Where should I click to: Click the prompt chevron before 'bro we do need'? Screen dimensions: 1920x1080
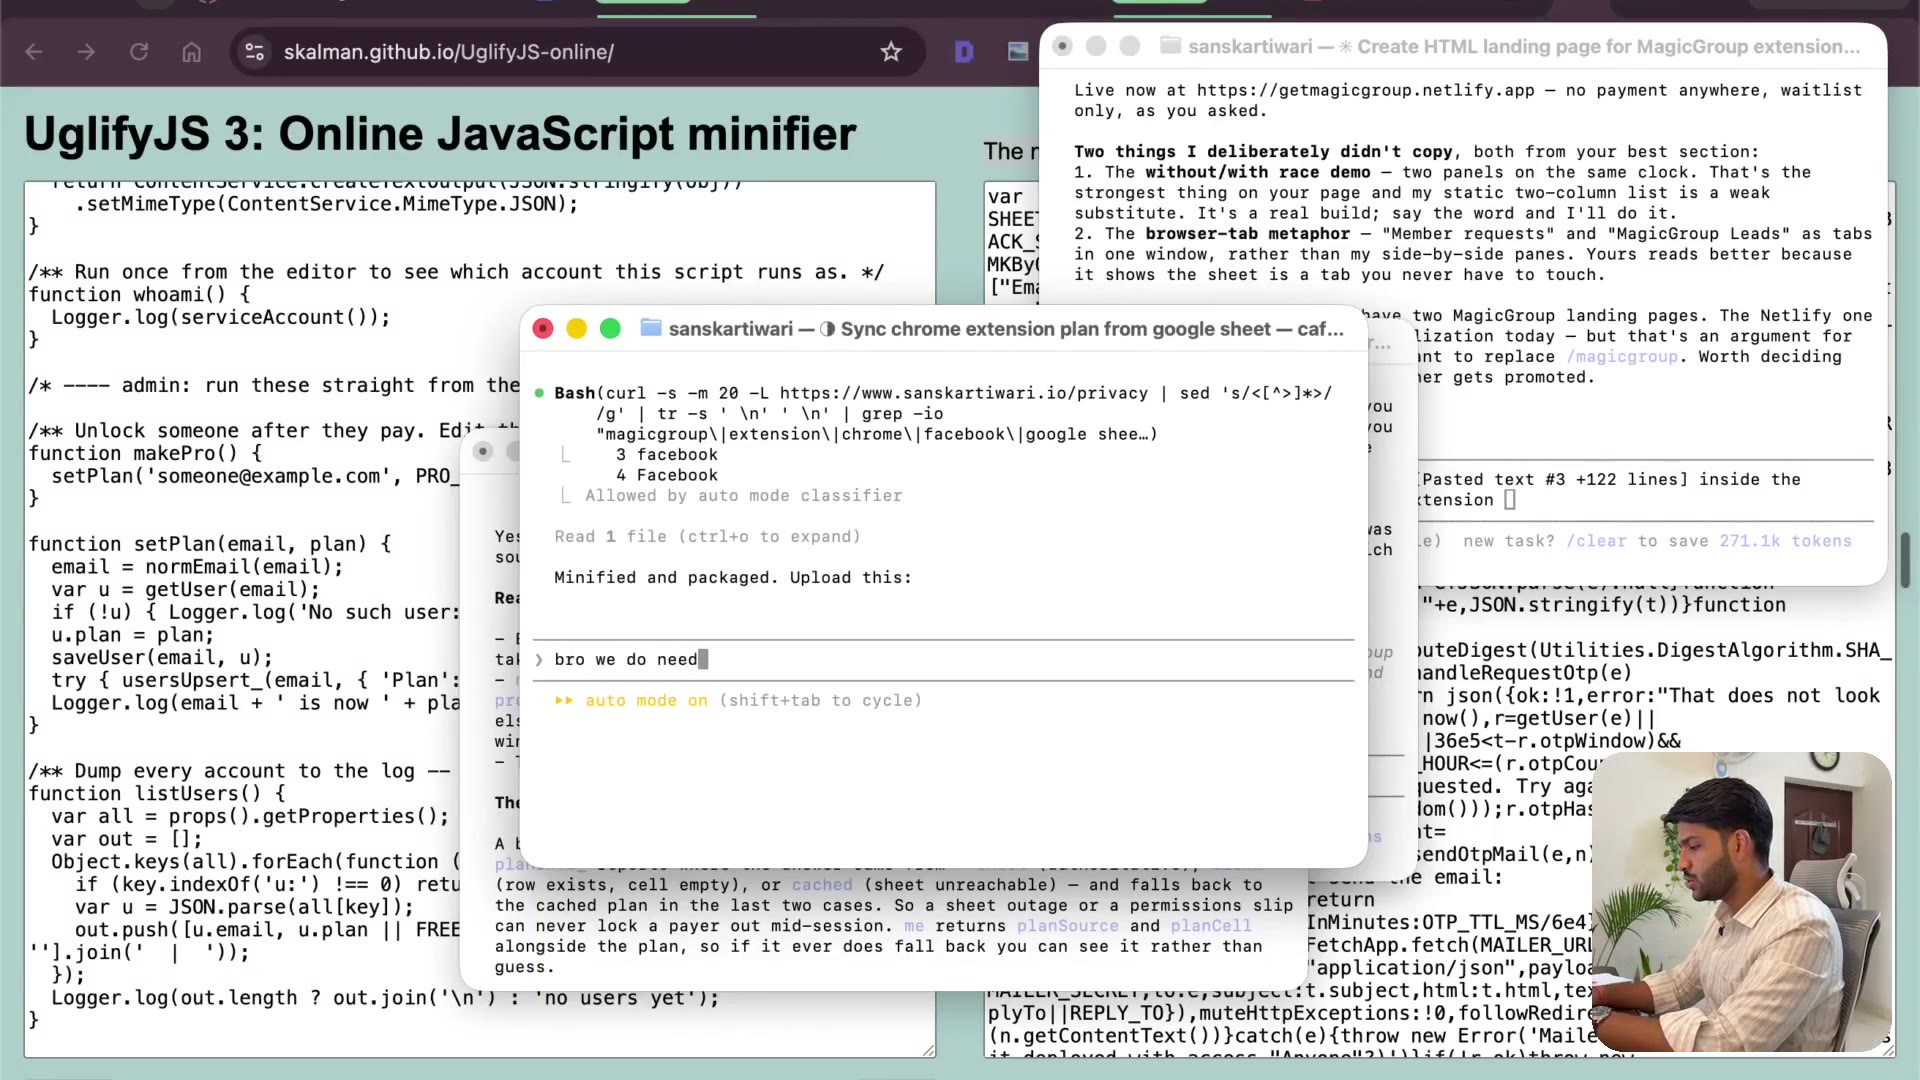pyautogui.click(x=539, y=660)
